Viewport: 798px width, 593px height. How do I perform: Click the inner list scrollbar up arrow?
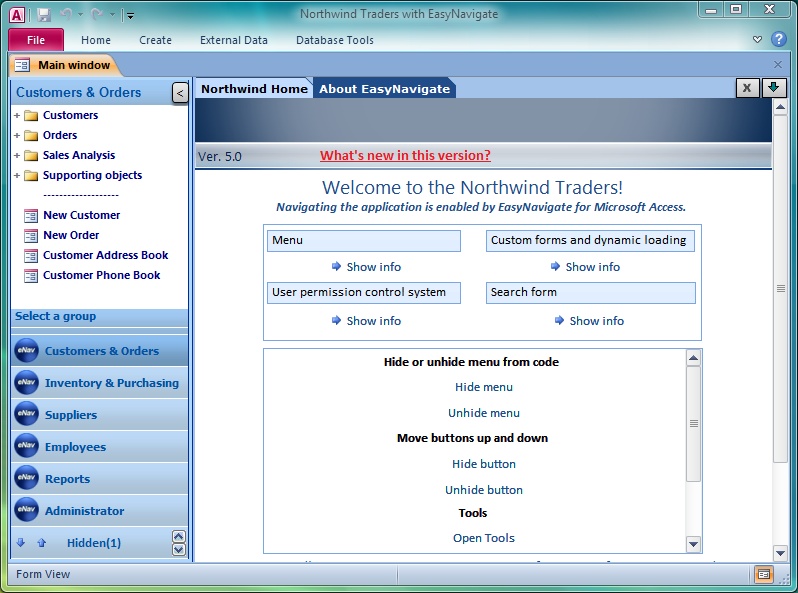click(693, 358)
